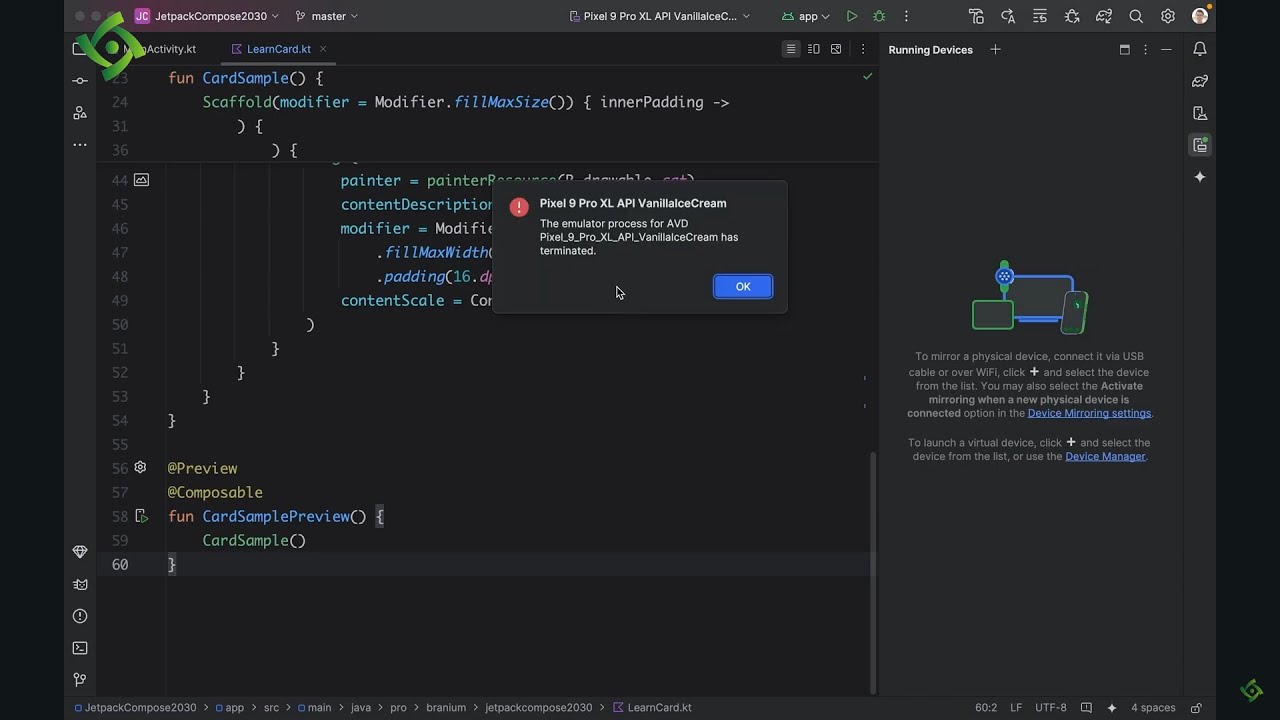Viewport: 1280px width, 720px height.
Task: Add a device with the plus icon
Action: (x=995, y=49)
